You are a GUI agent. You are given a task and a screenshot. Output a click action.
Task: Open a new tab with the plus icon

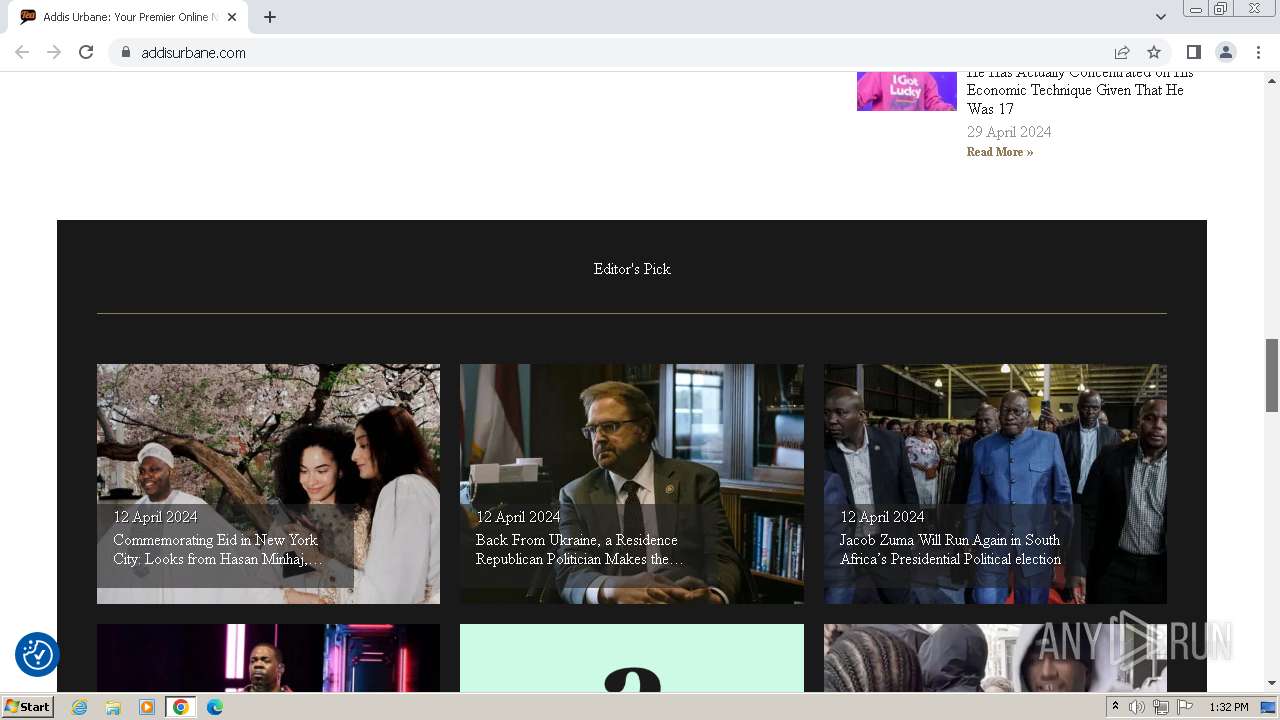click(x=270, y=17)
